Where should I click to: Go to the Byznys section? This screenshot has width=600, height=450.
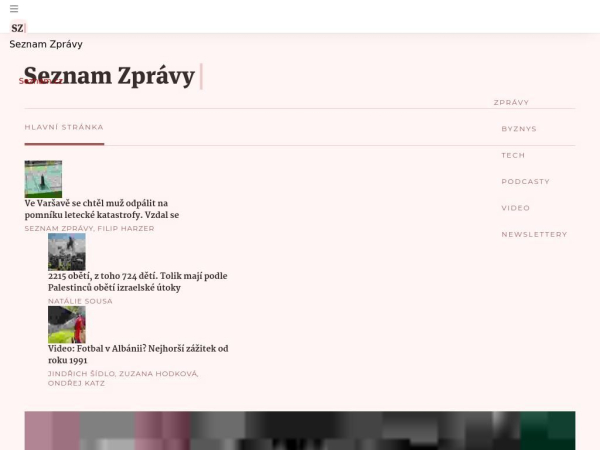pyautogui.click(x=519, y=129)
